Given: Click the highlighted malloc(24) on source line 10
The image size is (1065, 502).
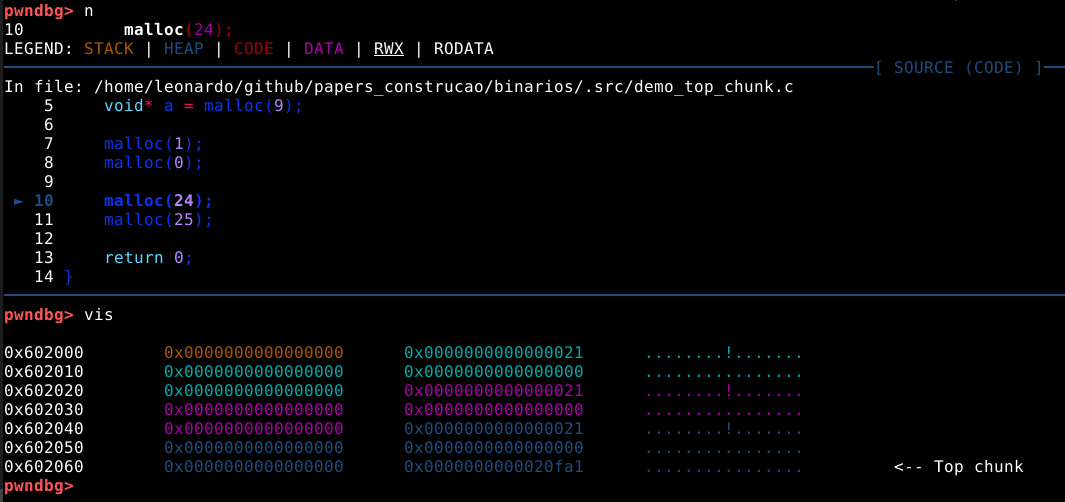Looking at the screenshot, I should (x=158, y=201).
